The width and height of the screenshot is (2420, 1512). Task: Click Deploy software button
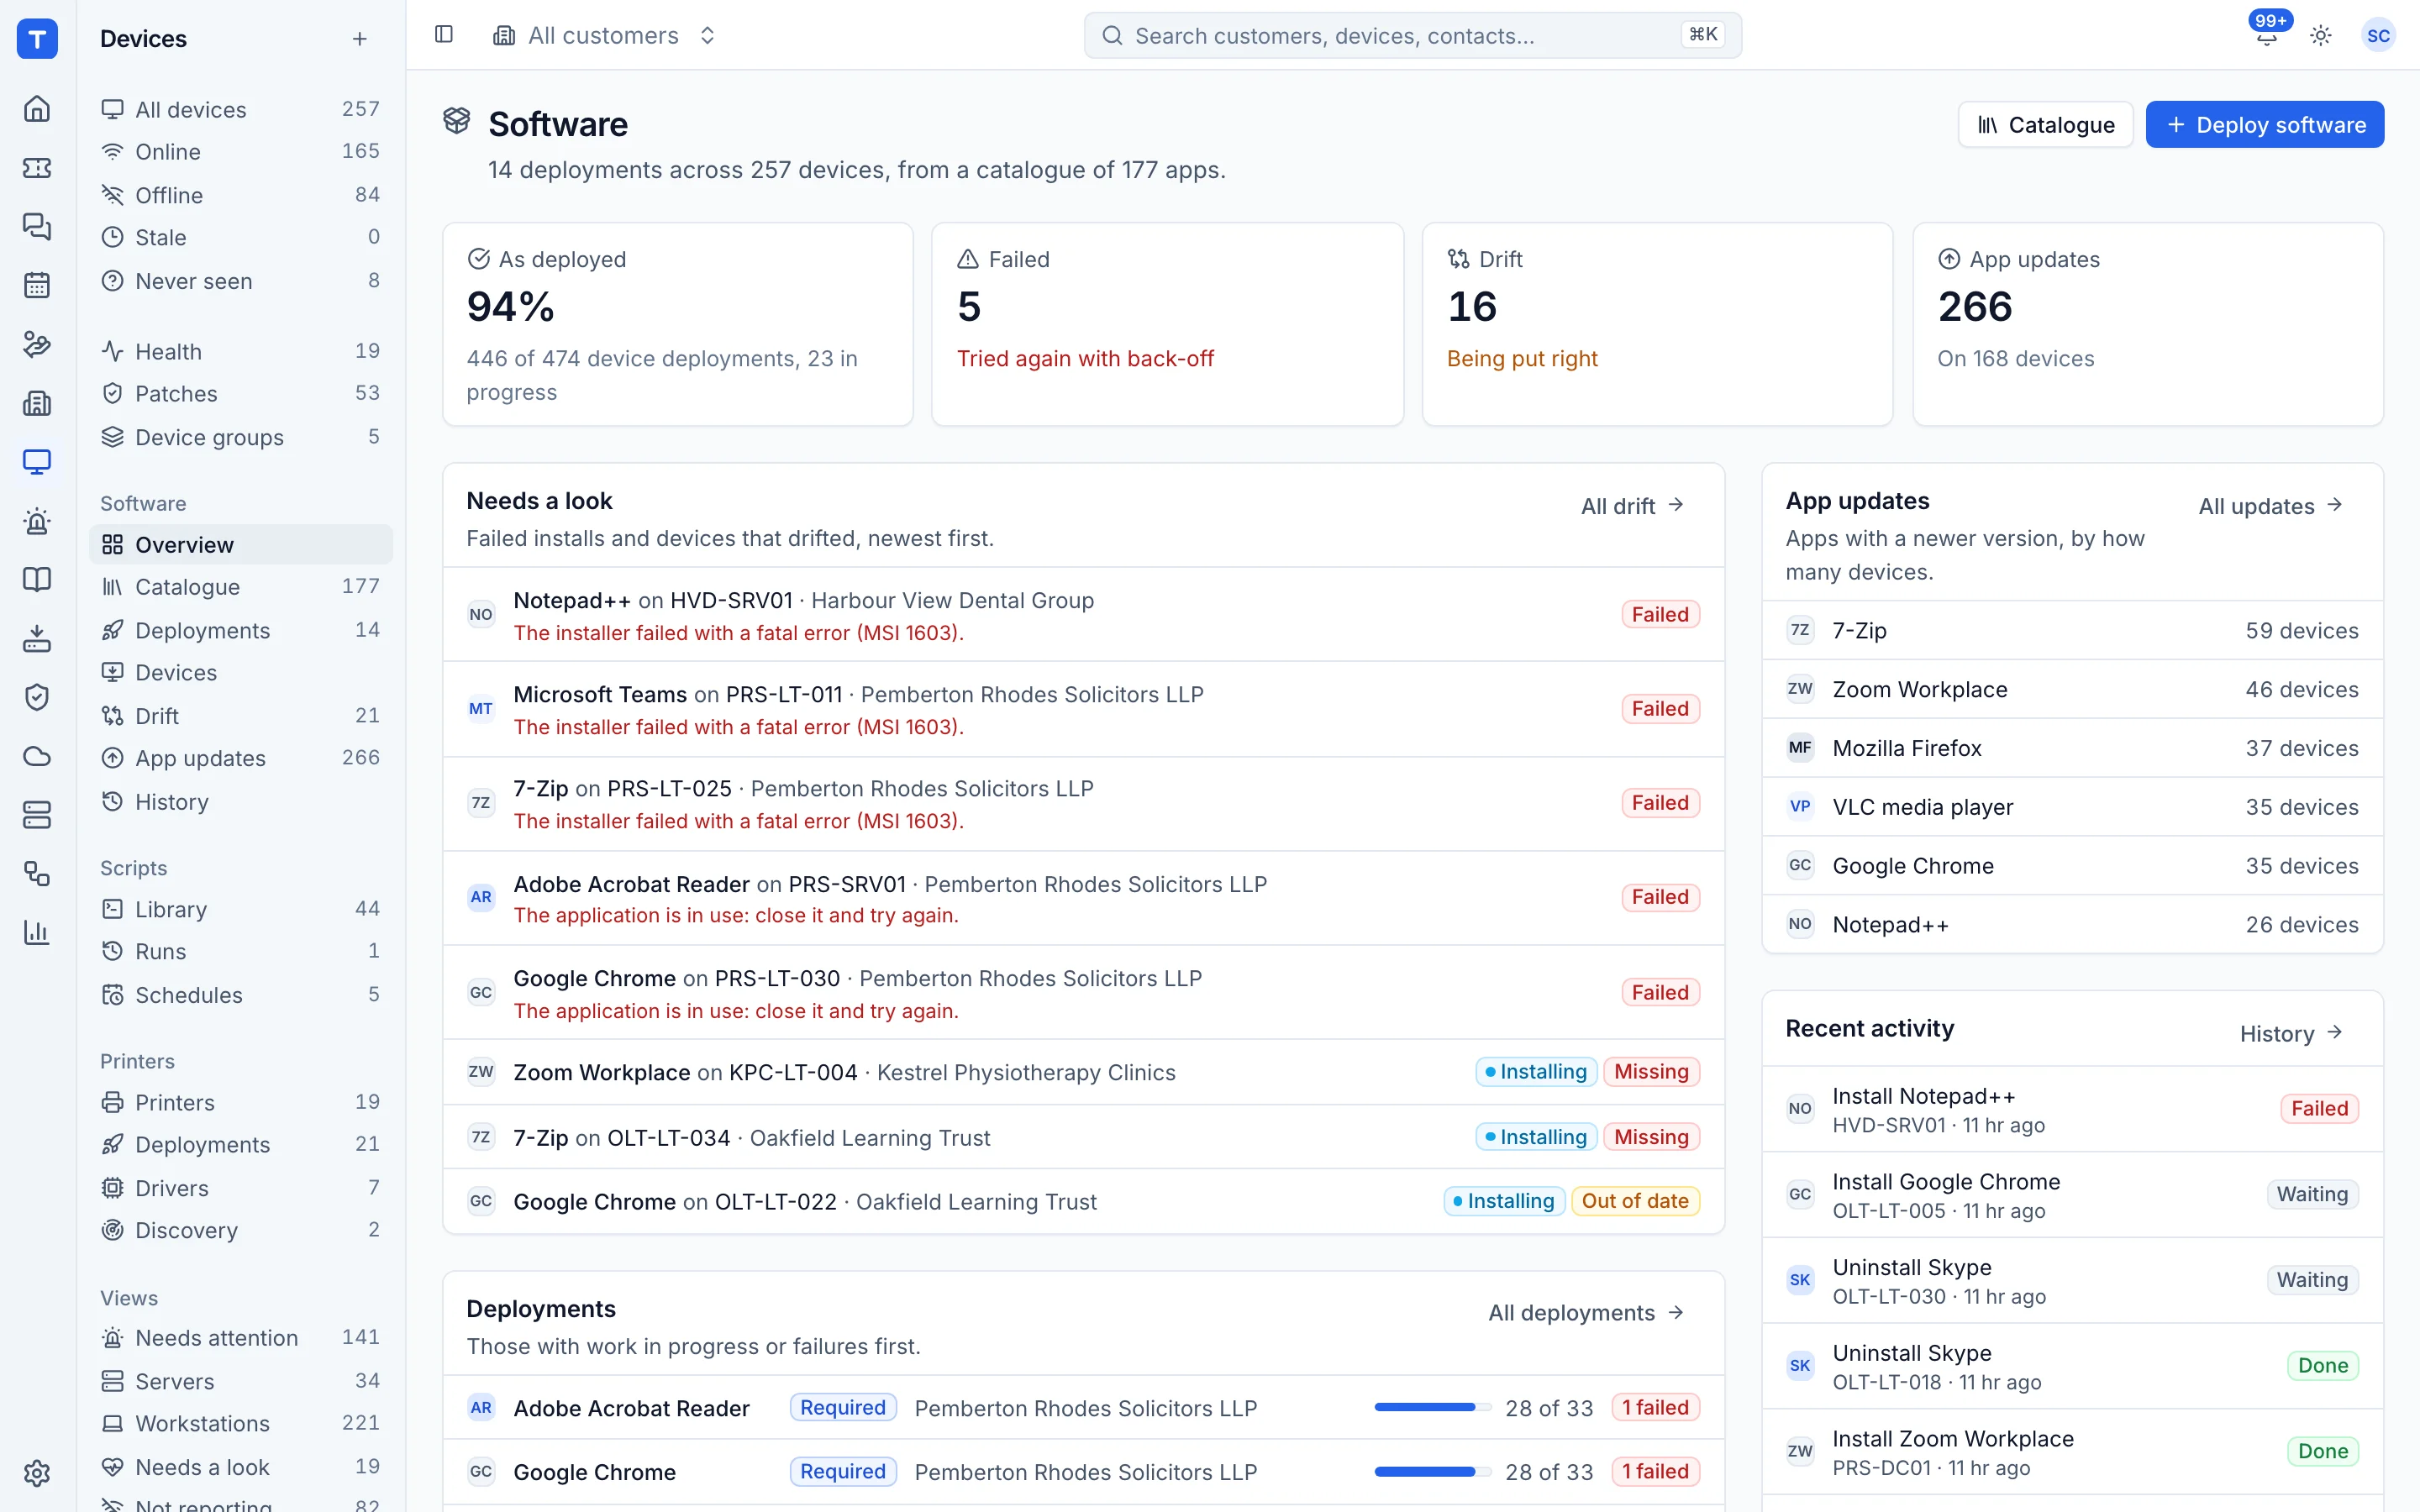pyautogui.click(x=2265, y=125)
